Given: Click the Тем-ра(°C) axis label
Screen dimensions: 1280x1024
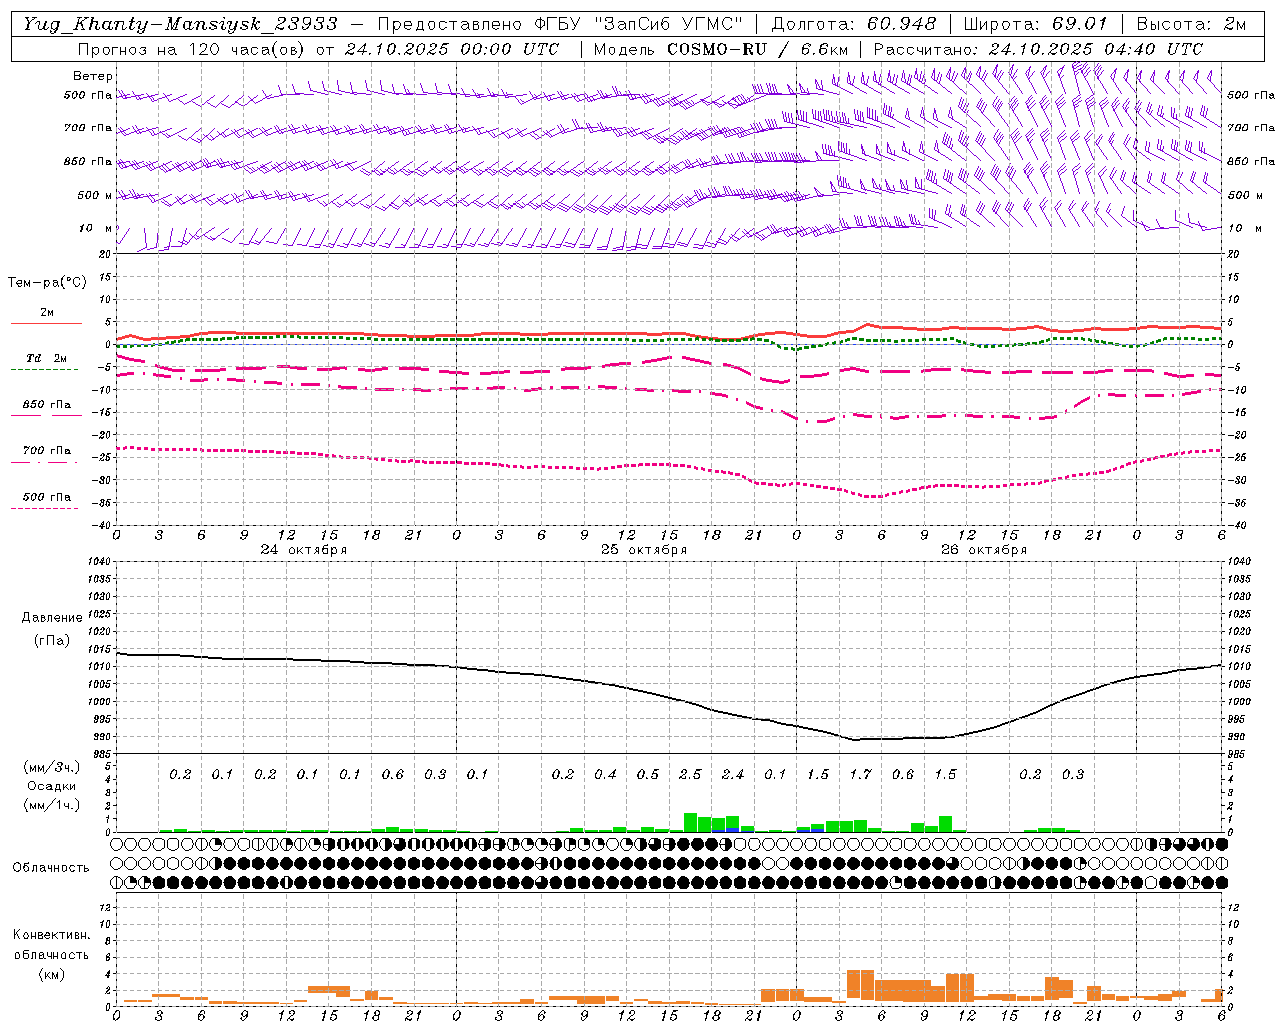Looking at the screenshot, I should (47, 283).
